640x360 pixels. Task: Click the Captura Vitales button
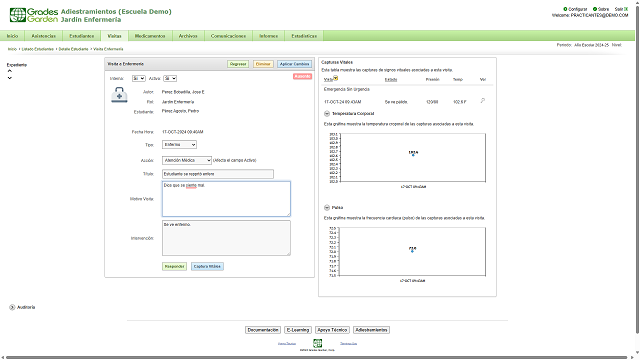click(x=207, y=267)
